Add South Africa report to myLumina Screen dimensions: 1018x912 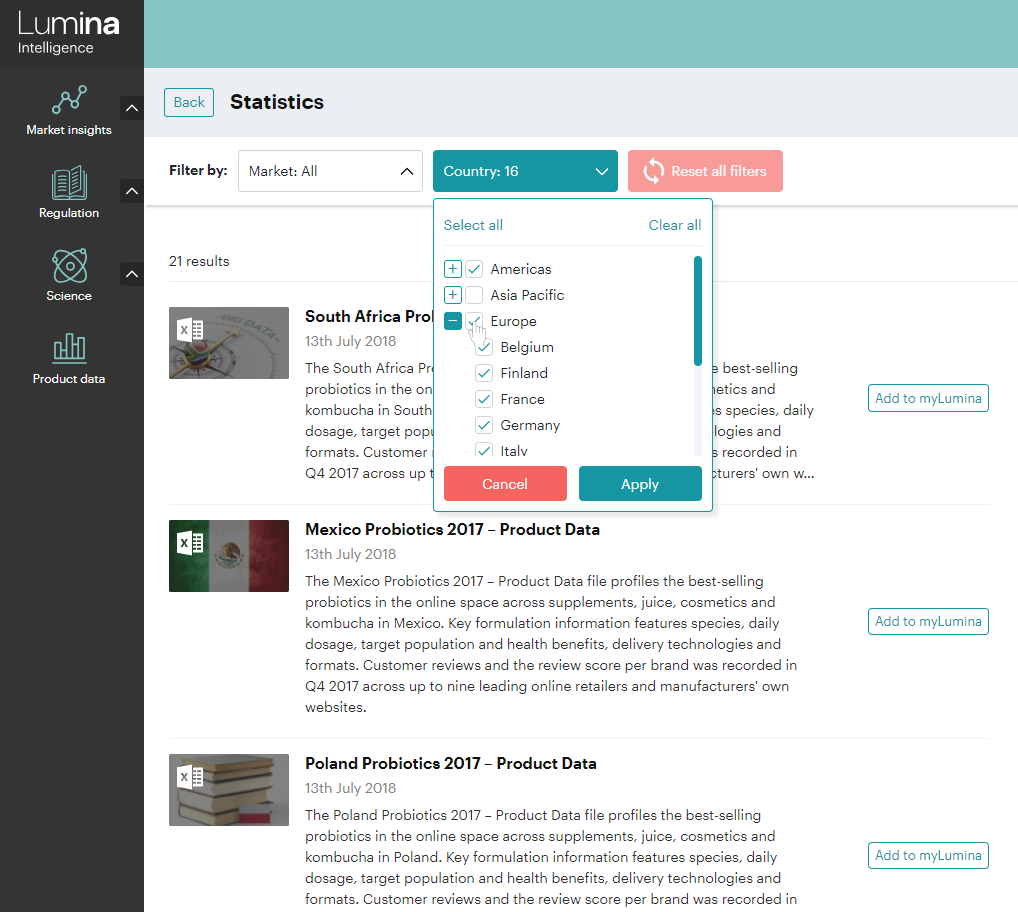coord(928,398)
